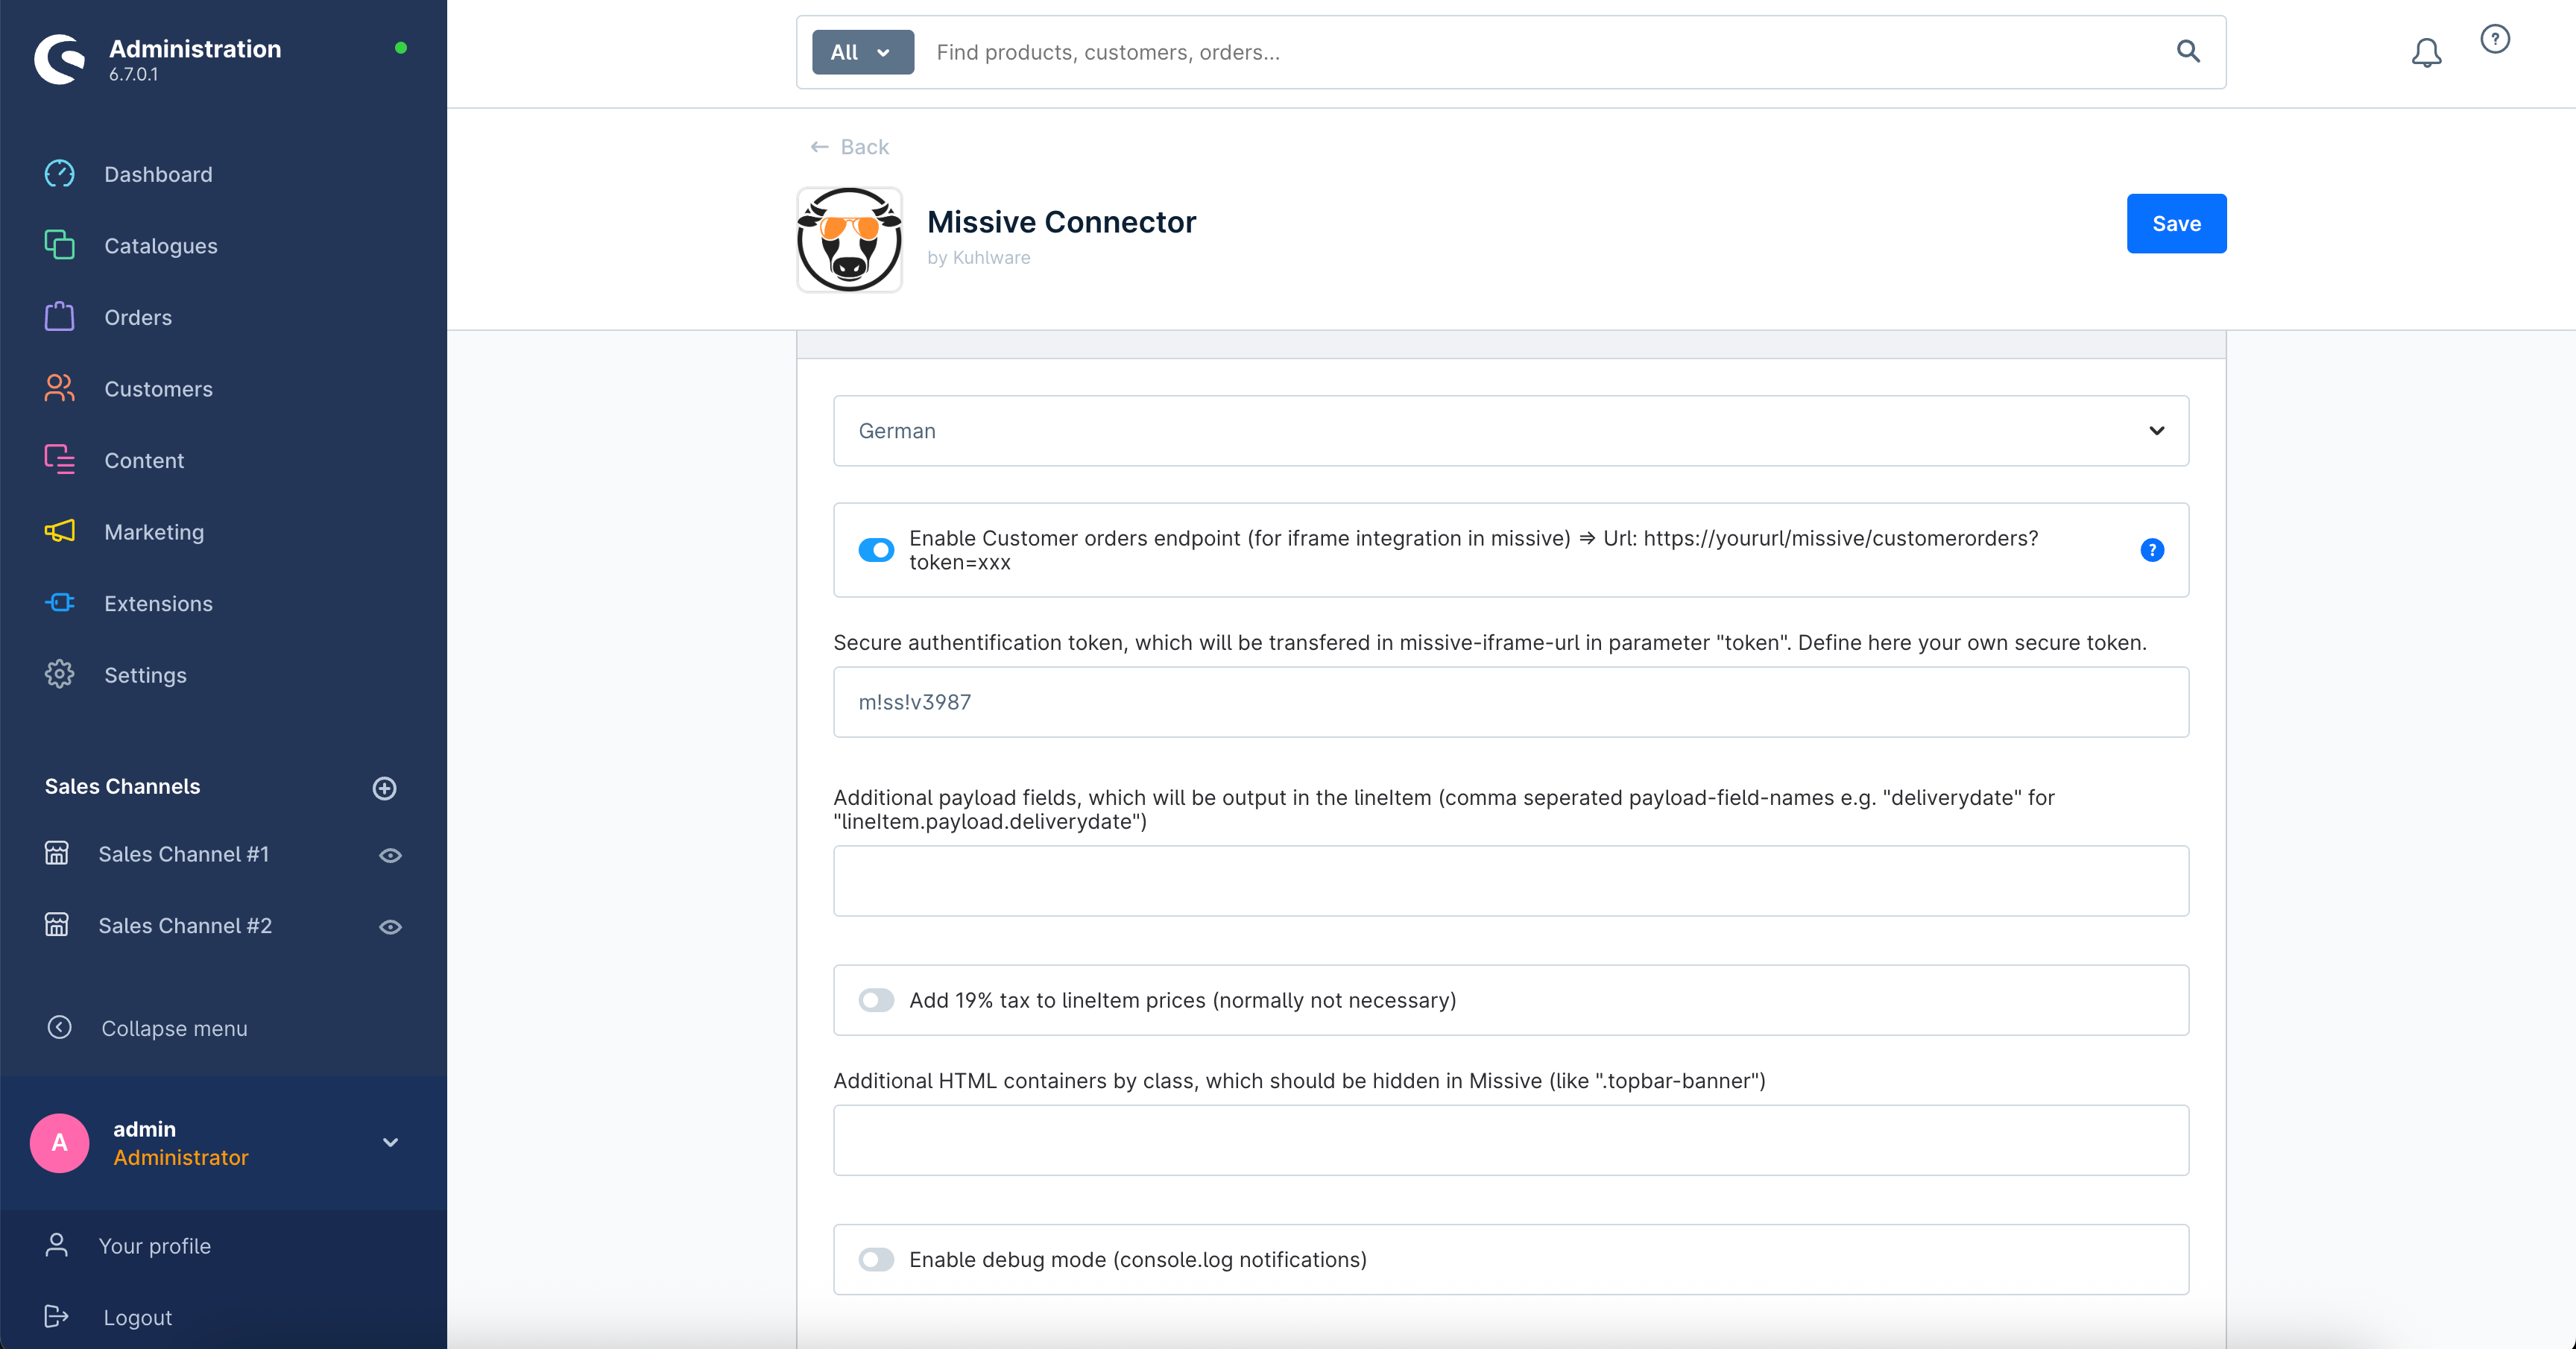
Task: Click the Extensions plug icon
Action: pos(59,603)
